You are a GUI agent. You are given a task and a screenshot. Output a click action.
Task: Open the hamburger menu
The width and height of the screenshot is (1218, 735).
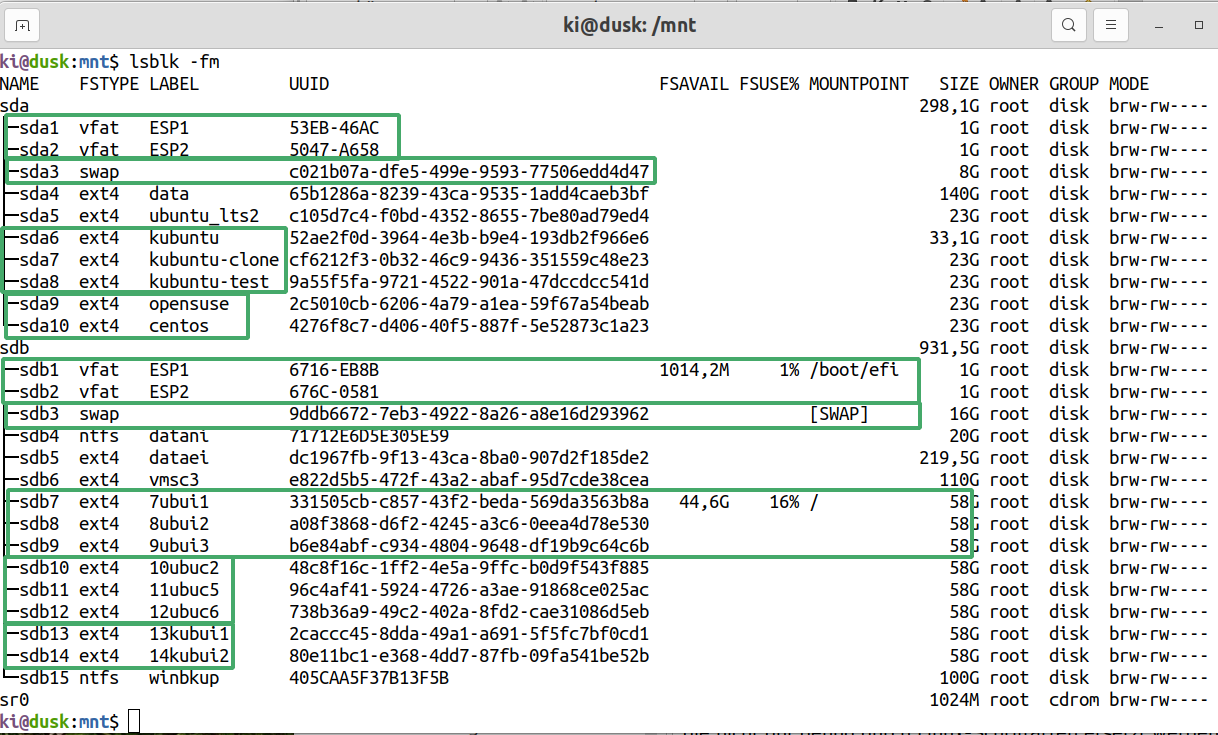[1110, 24]
